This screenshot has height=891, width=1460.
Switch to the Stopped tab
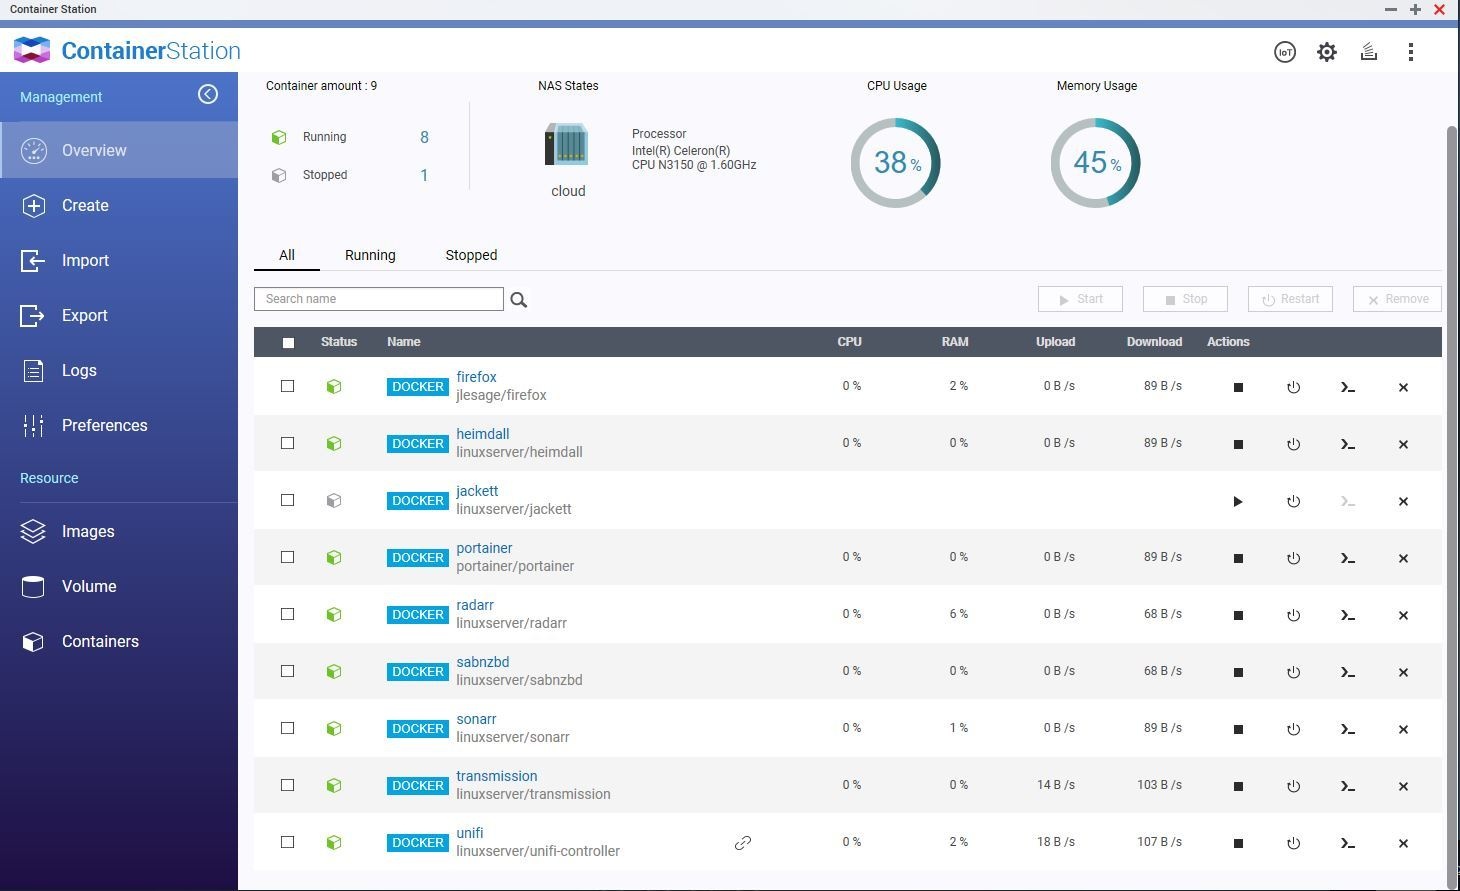click(x=471, y=255)
